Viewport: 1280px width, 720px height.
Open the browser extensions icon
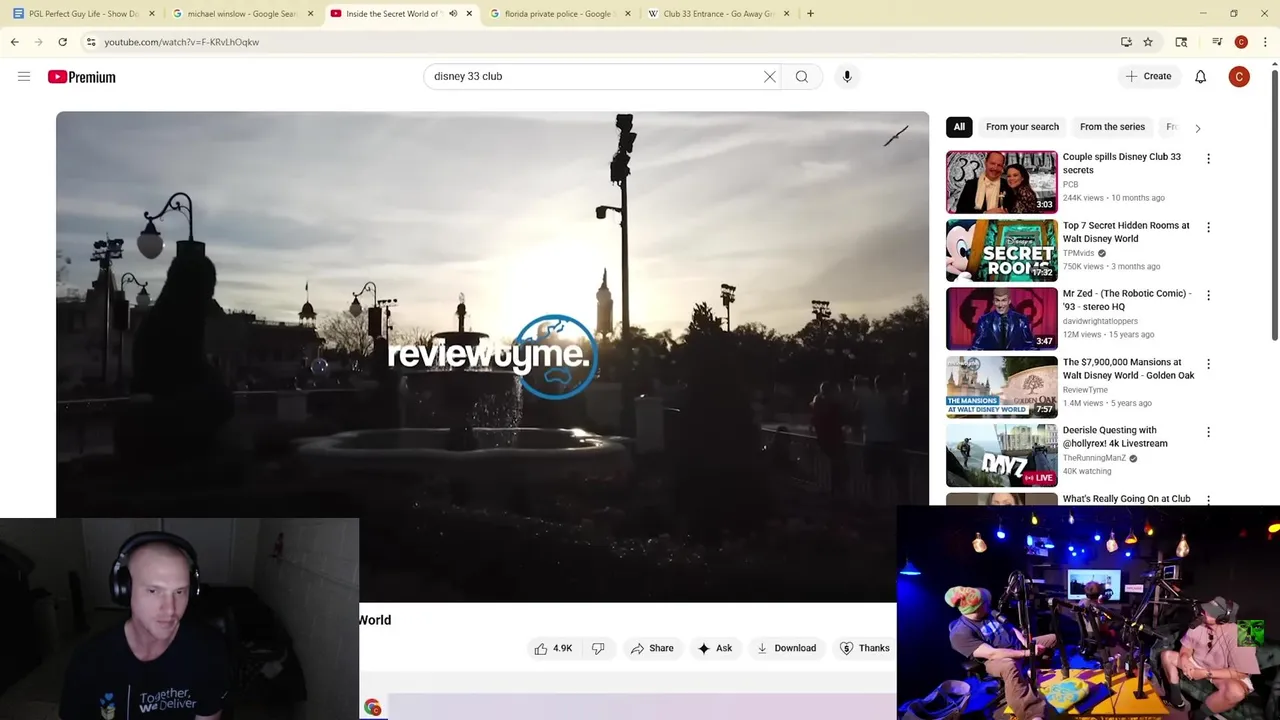tap(1181, 42)
